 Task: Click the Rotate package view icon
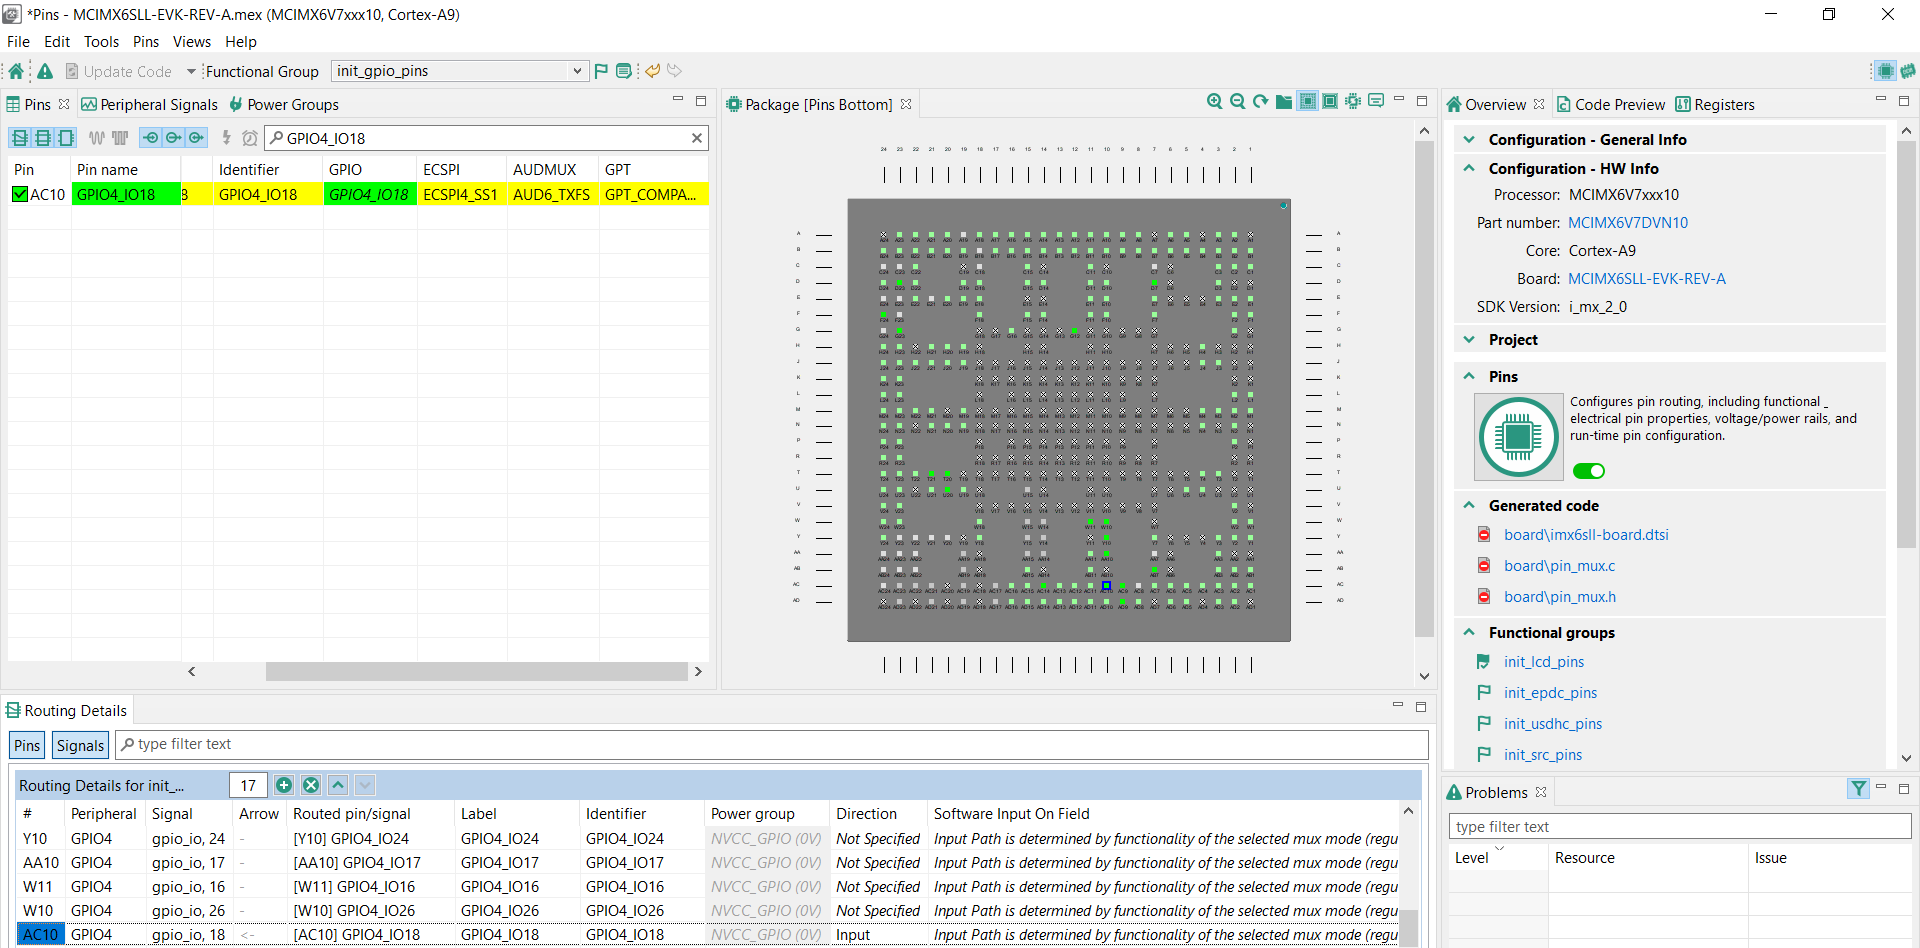(1260, 101)
